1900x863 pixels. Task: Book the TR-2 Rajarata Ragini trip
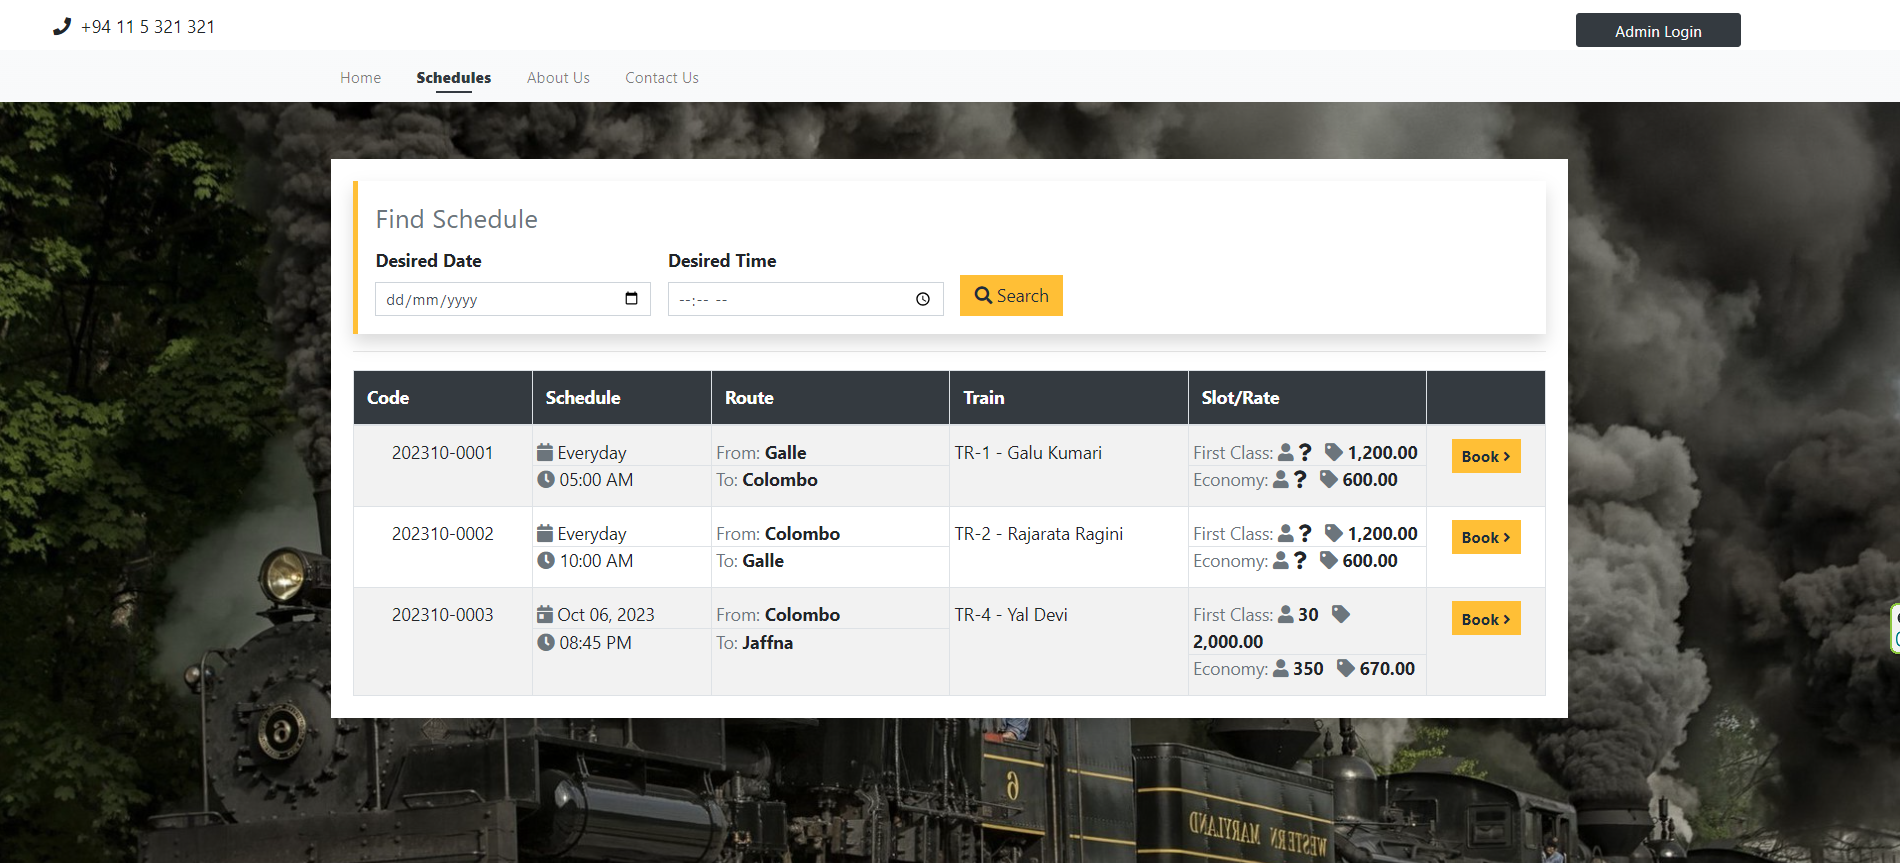tap(1486, 537)
